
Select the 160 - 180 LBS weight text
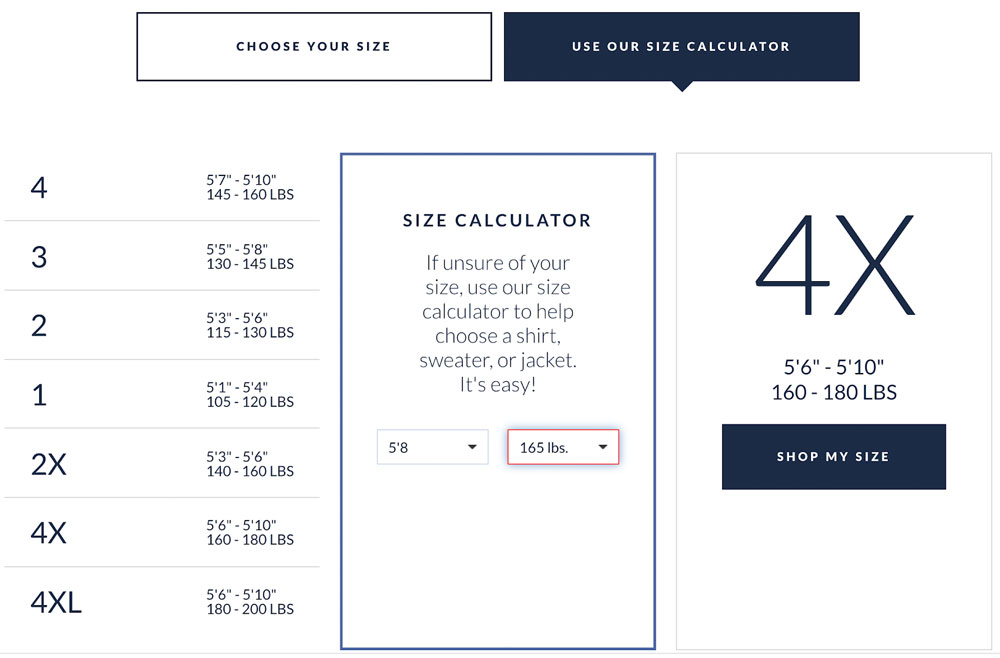tap(833, 392)
